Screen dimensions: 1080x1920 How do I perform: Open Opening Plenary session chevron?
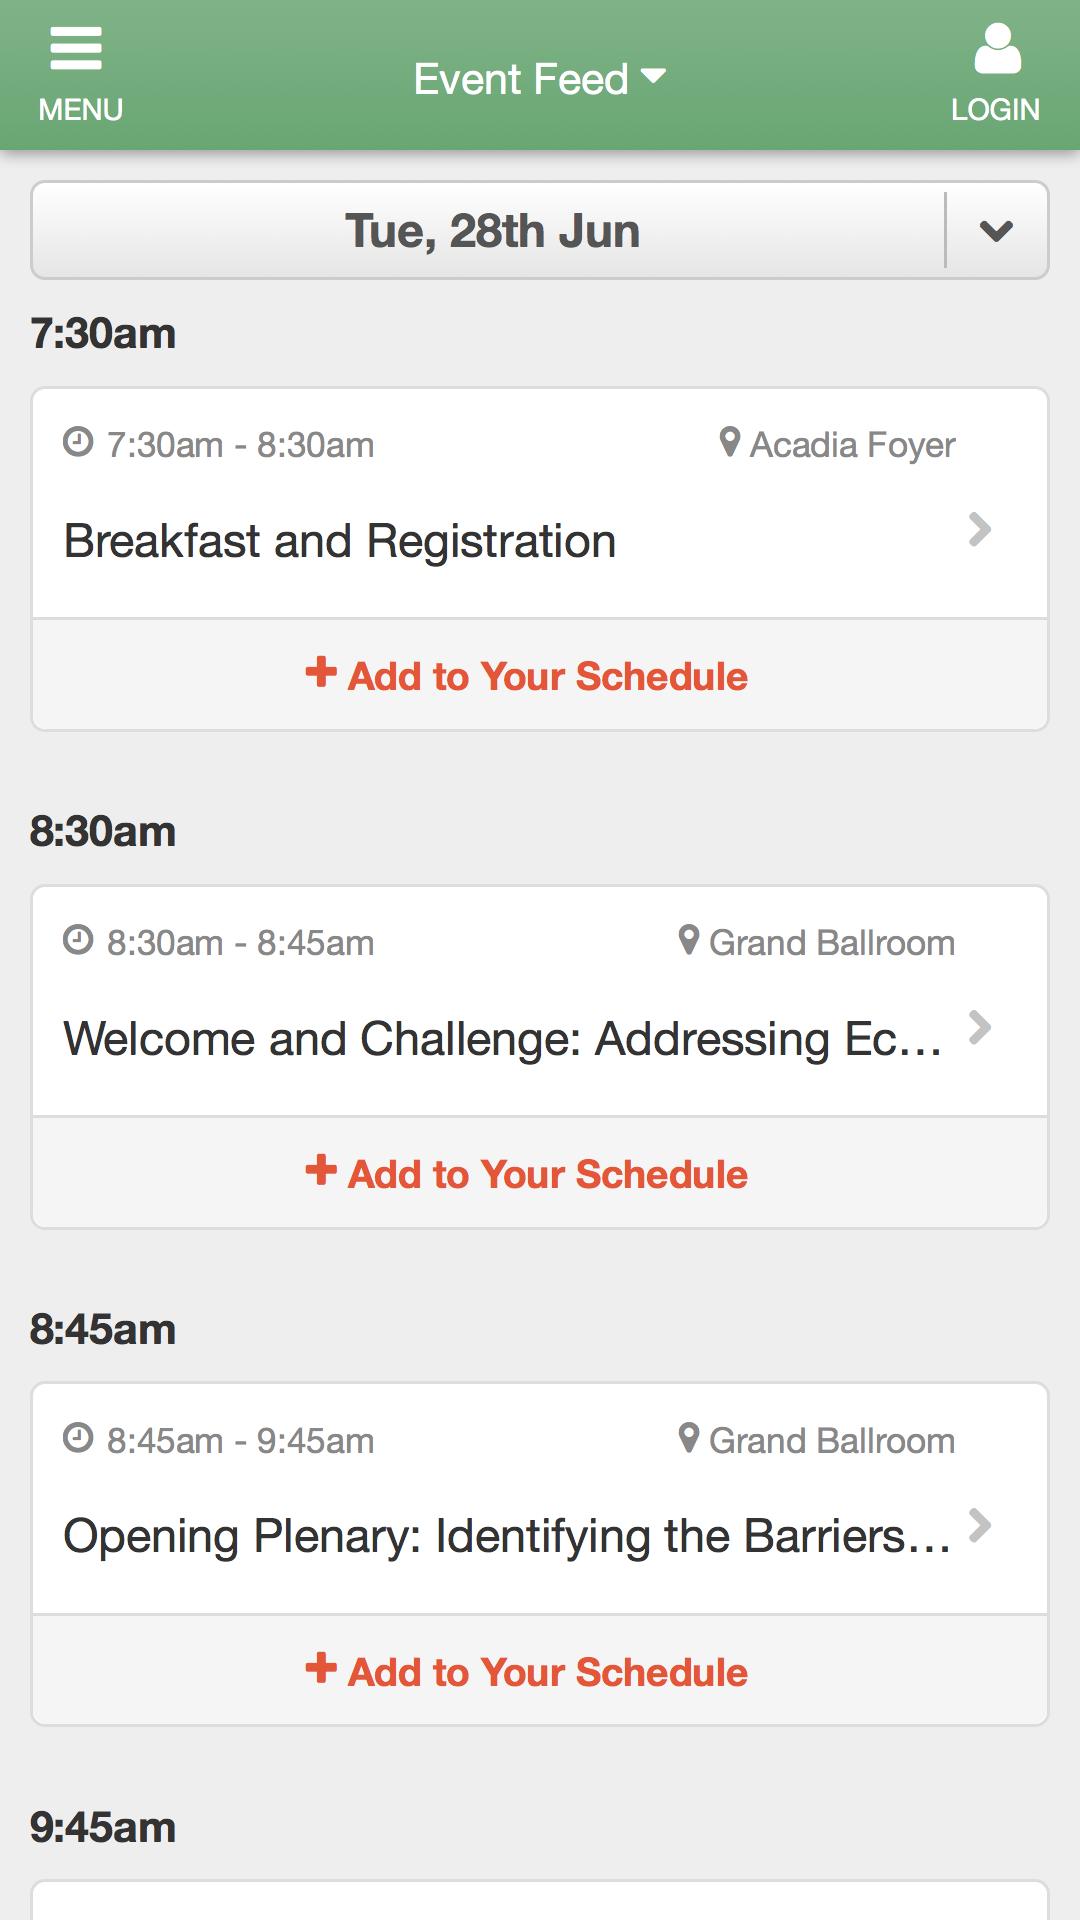[980, 1526]
